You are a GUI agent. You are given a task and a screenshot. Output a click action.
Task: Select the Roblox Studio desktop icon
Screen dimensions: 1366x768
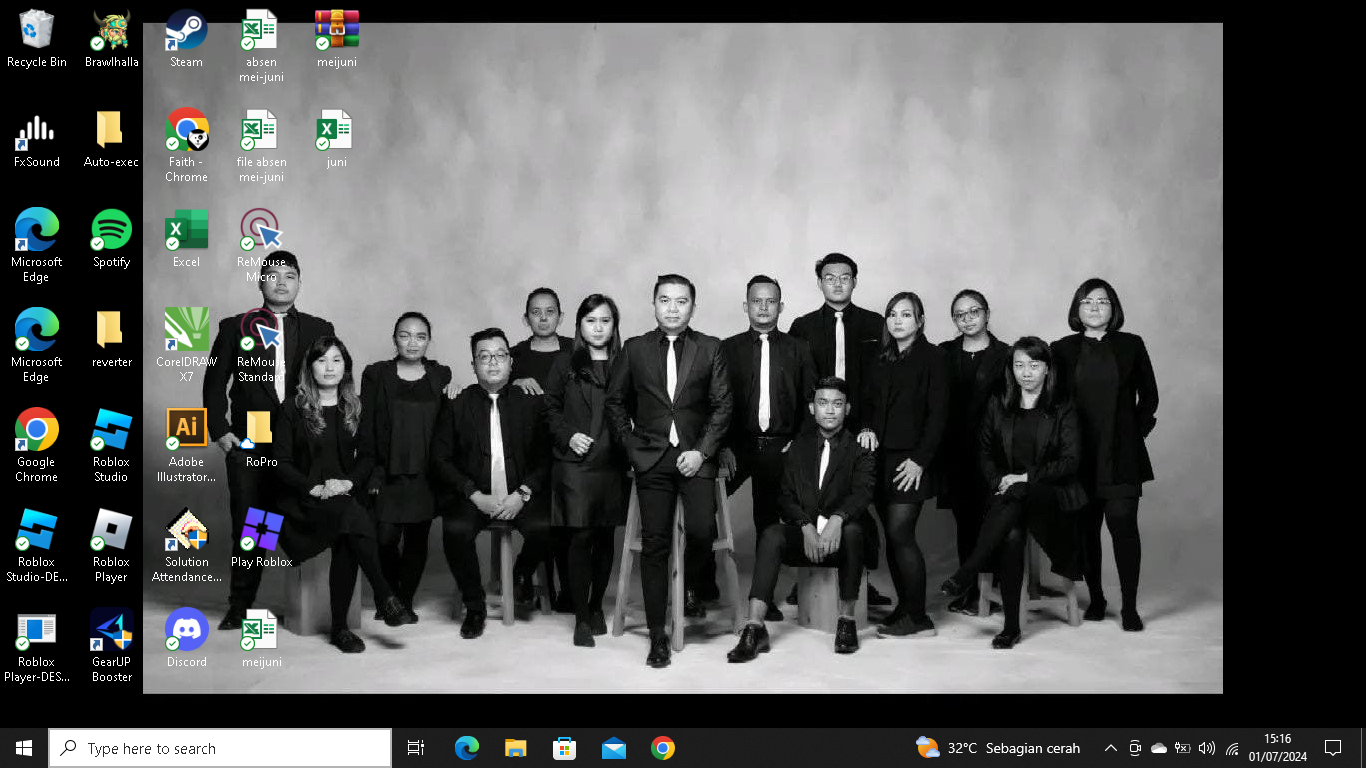[x=111, y=446]
